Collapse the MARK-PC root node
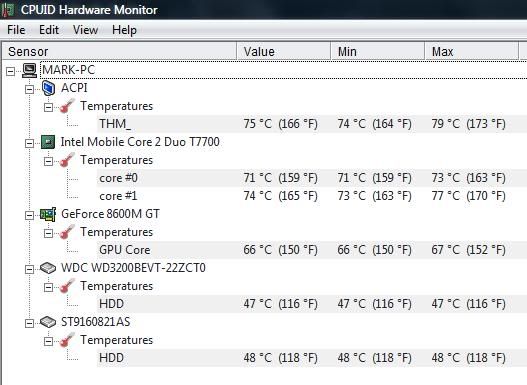The width and height of the screenshot is (527, 385). pyautogui.click(x=10, y=71)
